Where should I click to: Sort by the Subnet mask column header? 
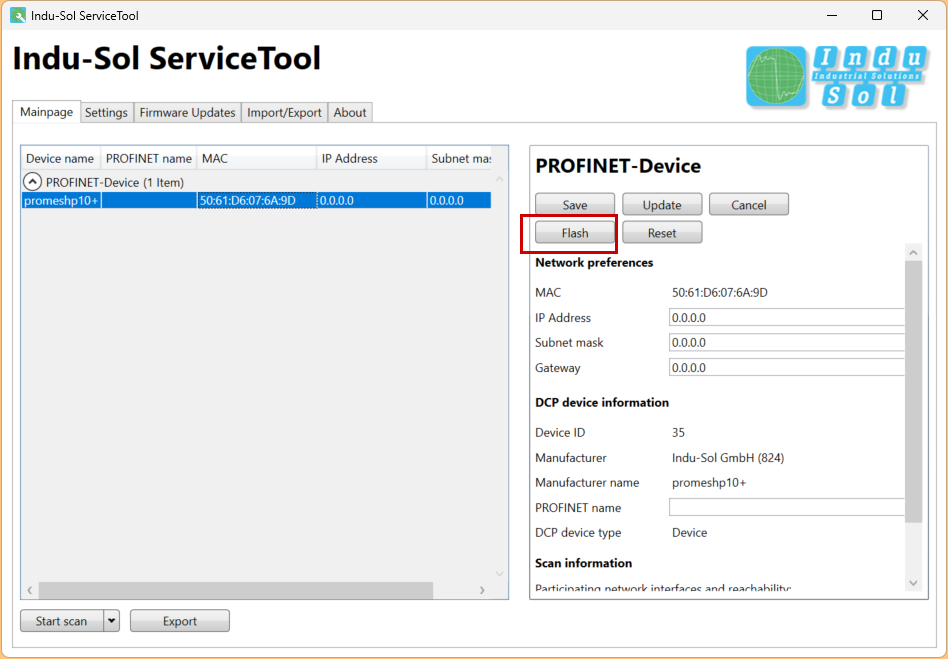pos(459,158)
